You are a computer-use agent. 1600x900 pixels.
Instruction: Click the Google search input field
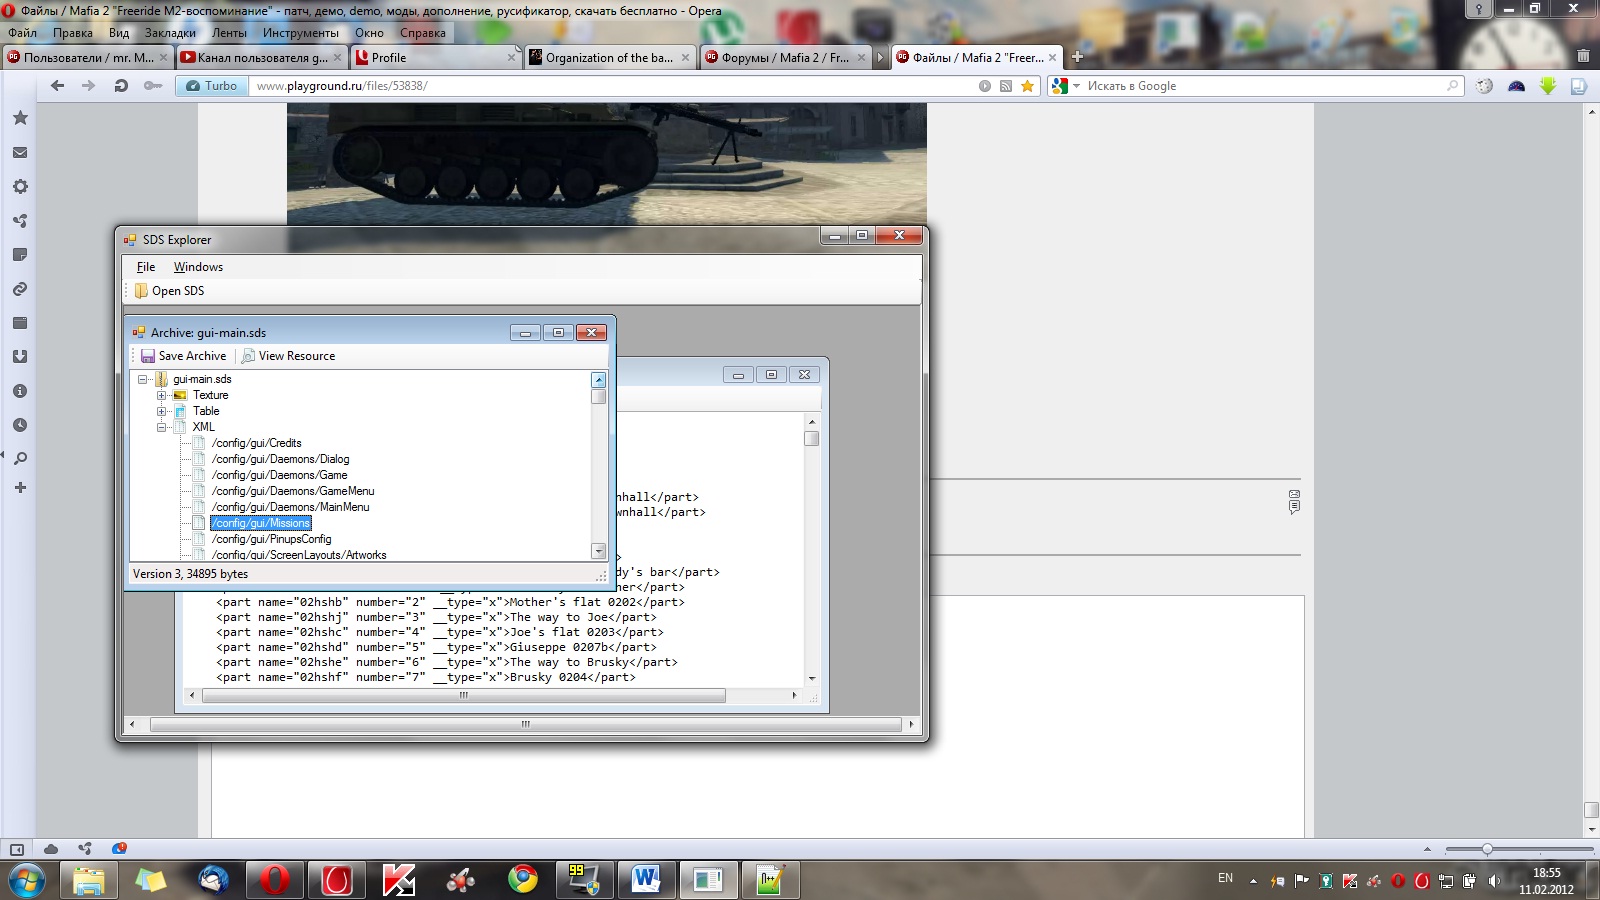tap(1265, 86)
